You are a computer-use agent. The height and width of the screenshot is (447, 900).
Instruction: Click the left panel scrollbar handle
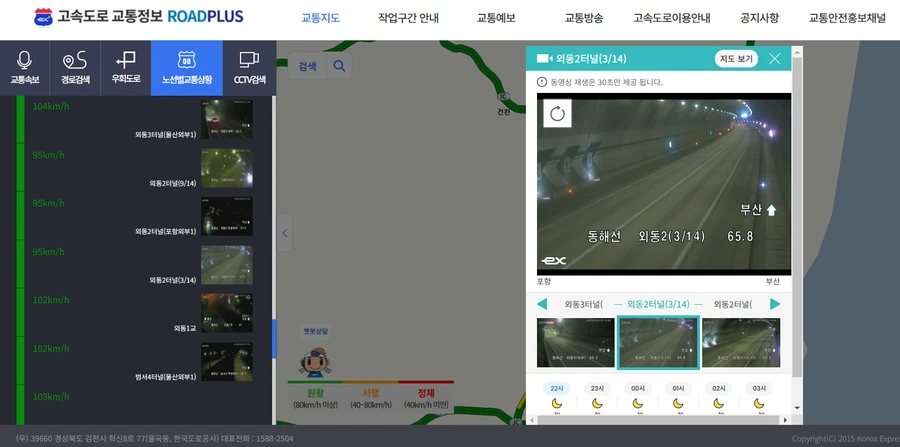(x=274, y=339)
